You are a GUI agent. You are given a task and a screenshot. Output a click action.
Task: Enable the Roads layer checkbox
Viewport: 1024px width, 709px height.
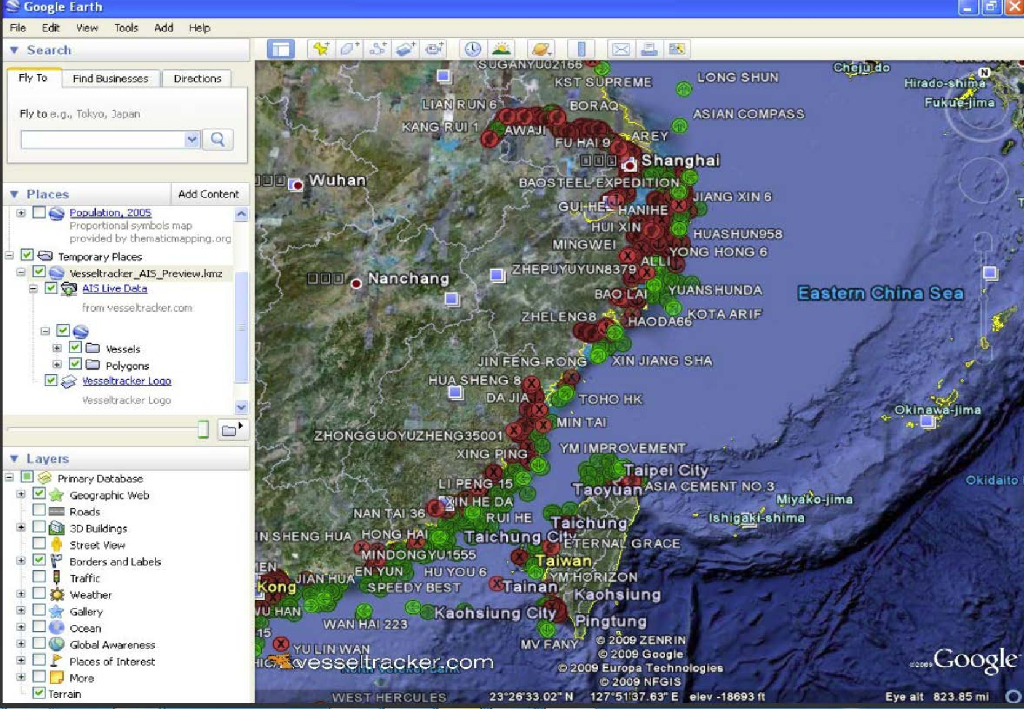click(x=39, y=511)
